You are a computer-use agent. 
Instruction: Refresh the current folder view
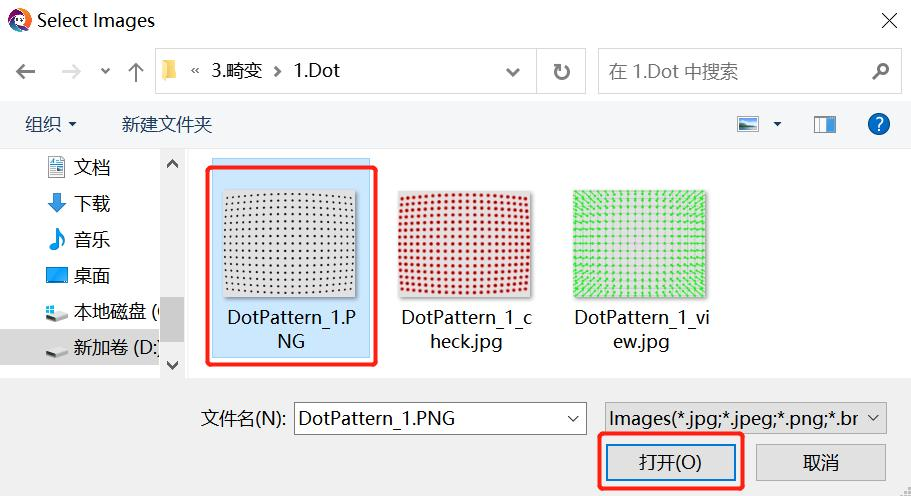[562, 72]
